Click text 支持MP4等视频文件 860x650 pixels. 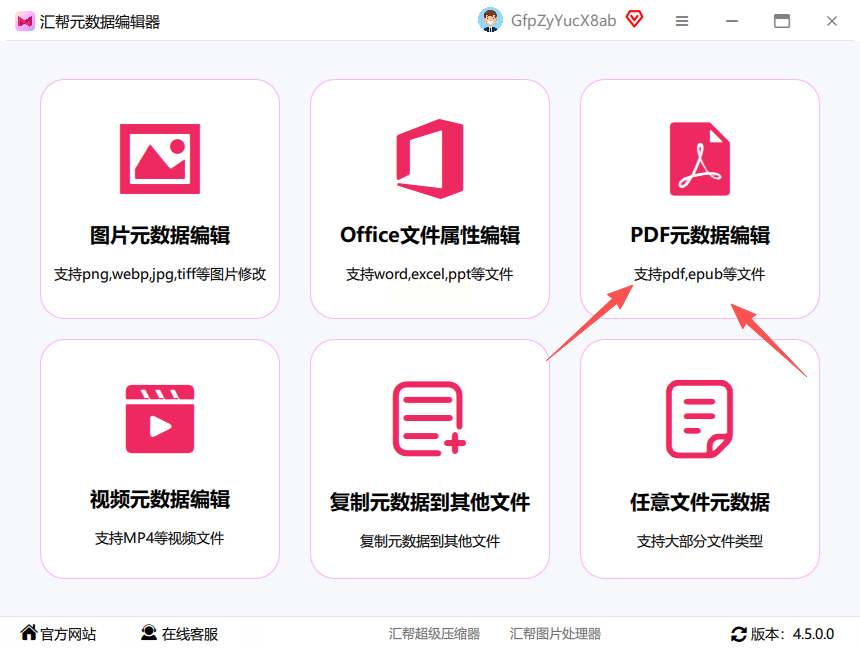[x=160, y=539]
